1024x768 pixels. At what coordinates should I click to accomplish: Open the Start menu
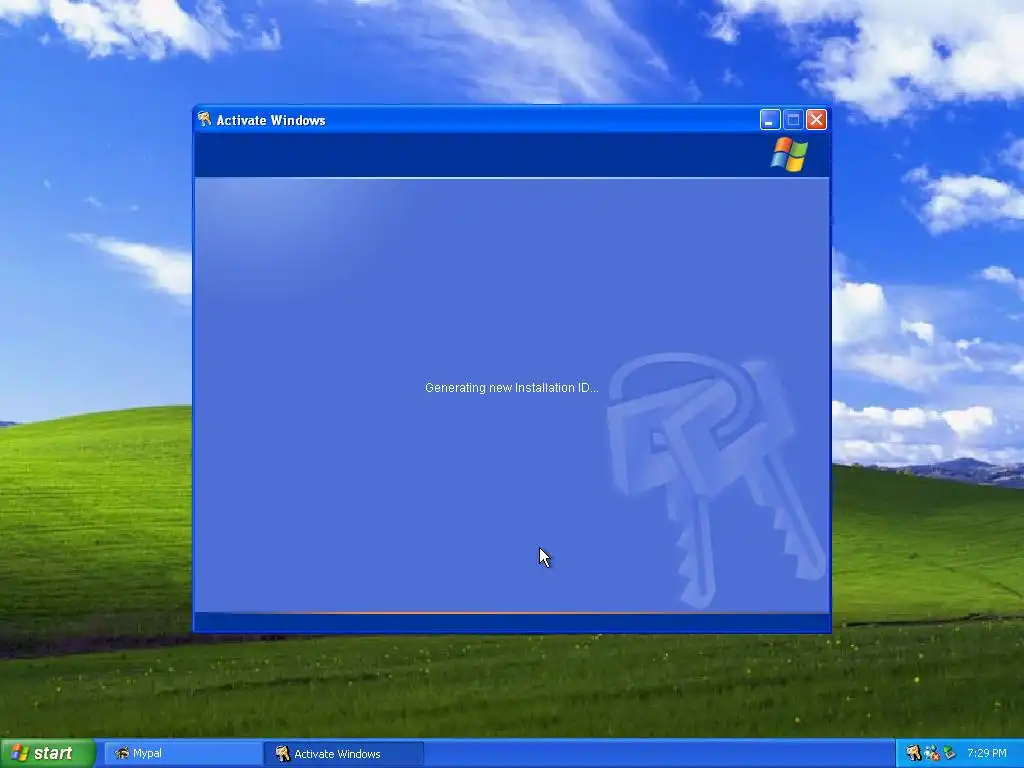(48, 753)
